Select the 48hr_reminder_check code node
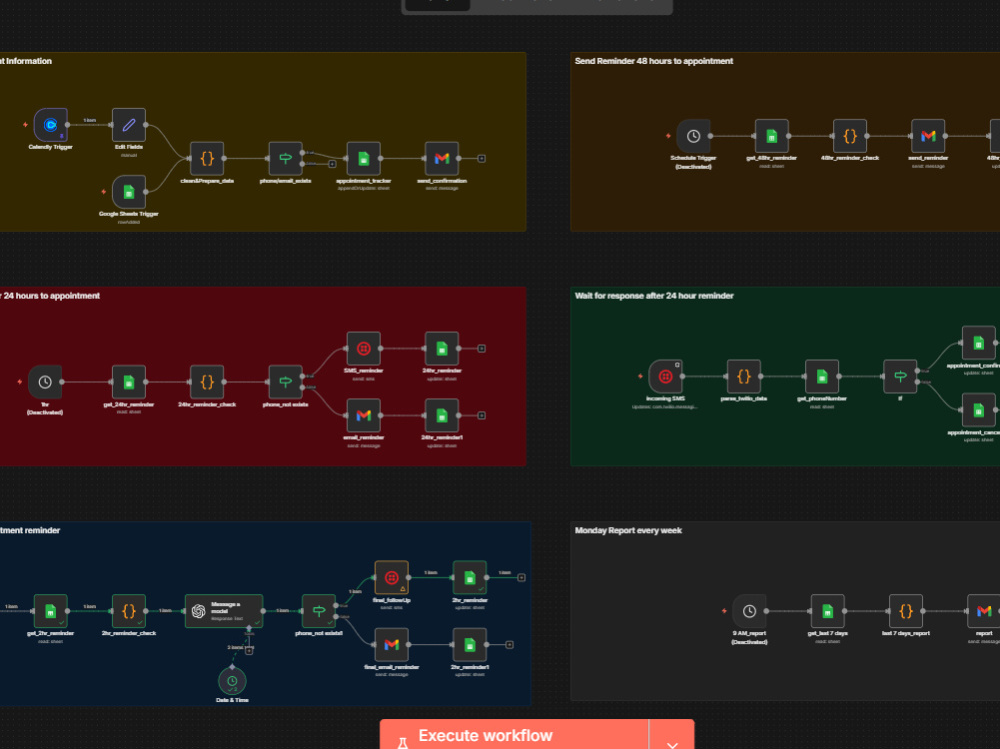Screen dimensions: 1000x749 coord(850,136)
